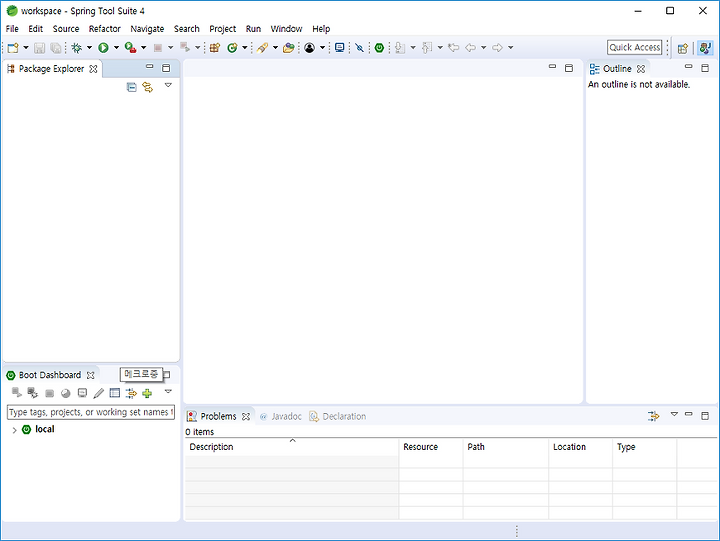This screenshot has height=541, width=720.
Task: Click the Boot Dashboard filters arrow icon
Action: (131, 393)
